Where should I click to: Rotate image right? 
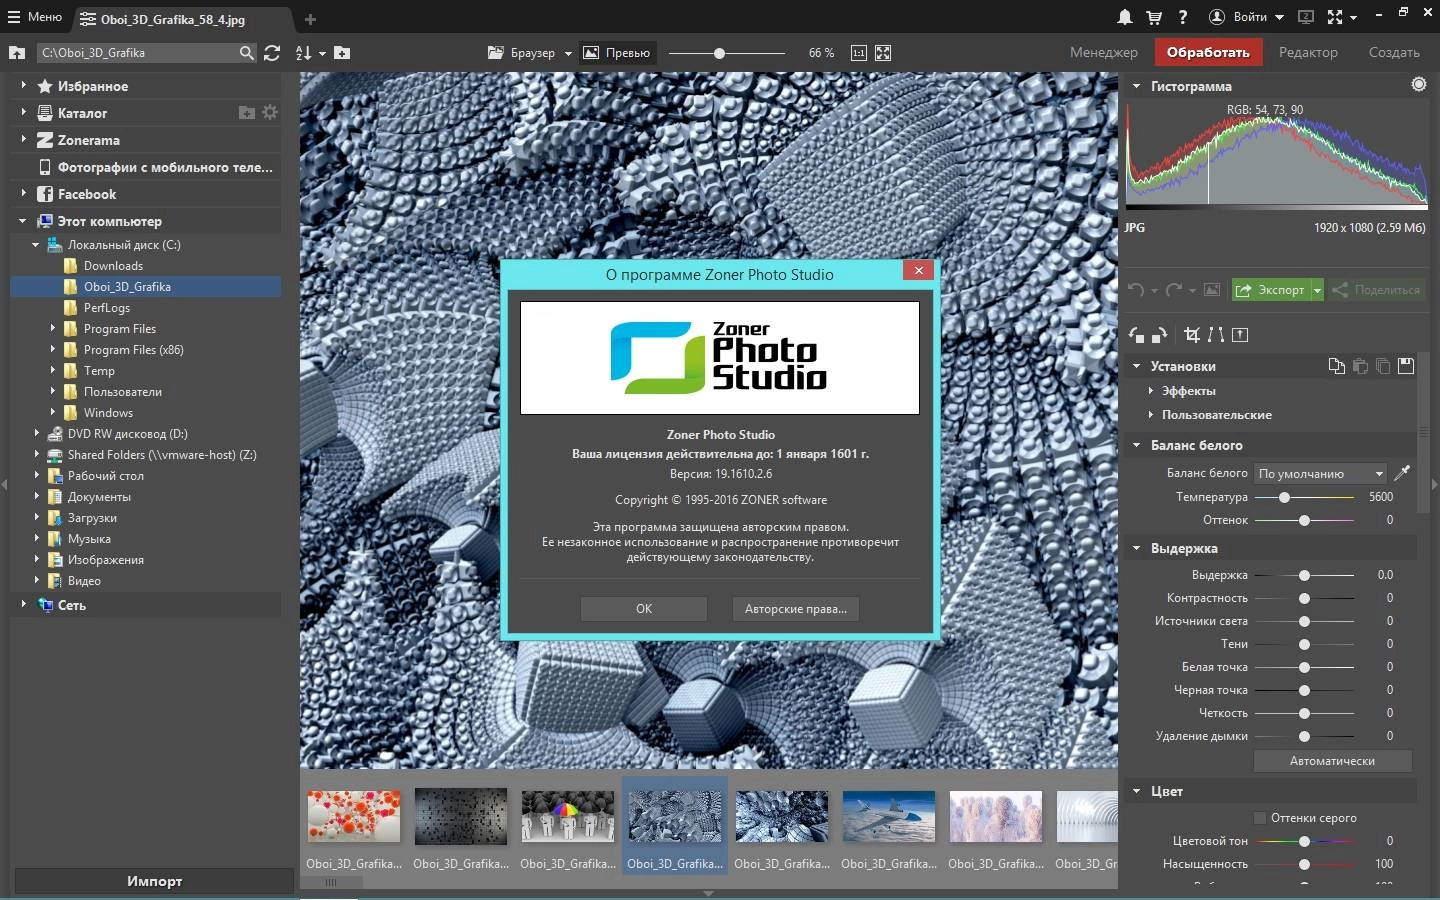point(1159,335)
